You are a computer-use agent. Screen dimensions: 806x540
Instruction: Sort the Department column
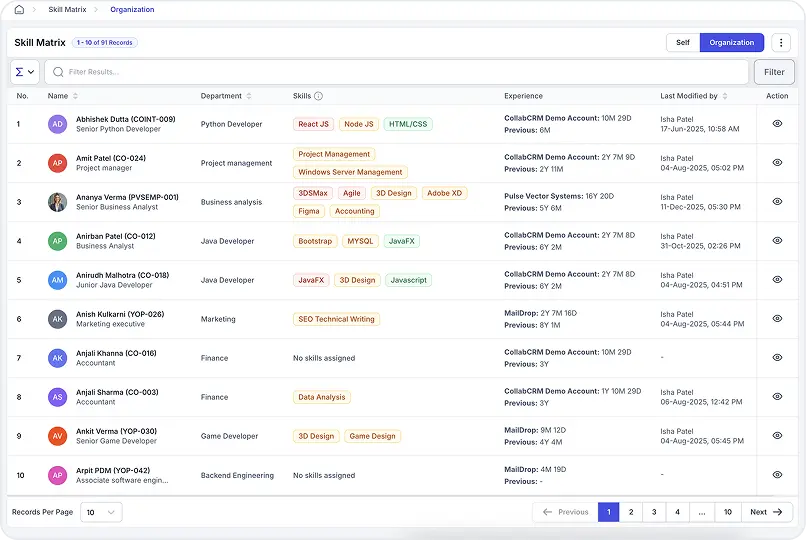(249, 96)
